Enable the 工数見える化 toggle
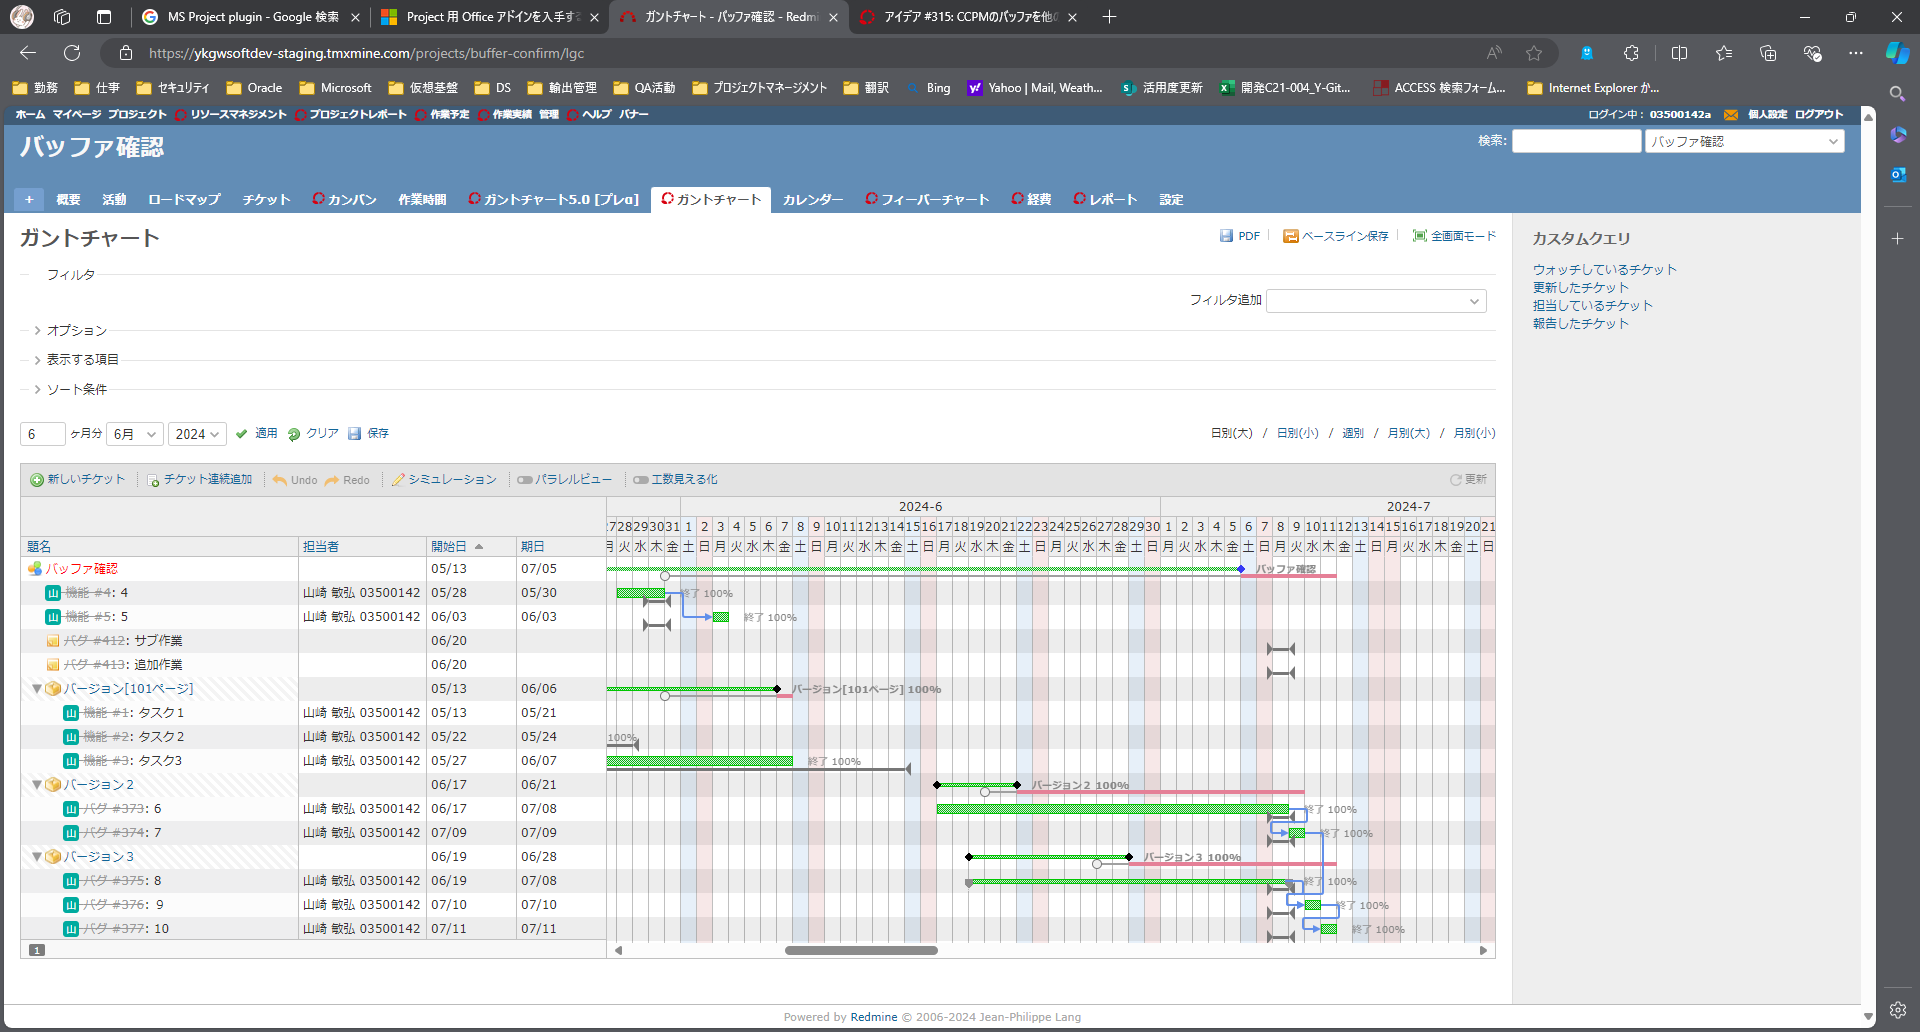The image size is (1920, 1032). (641, 480)
